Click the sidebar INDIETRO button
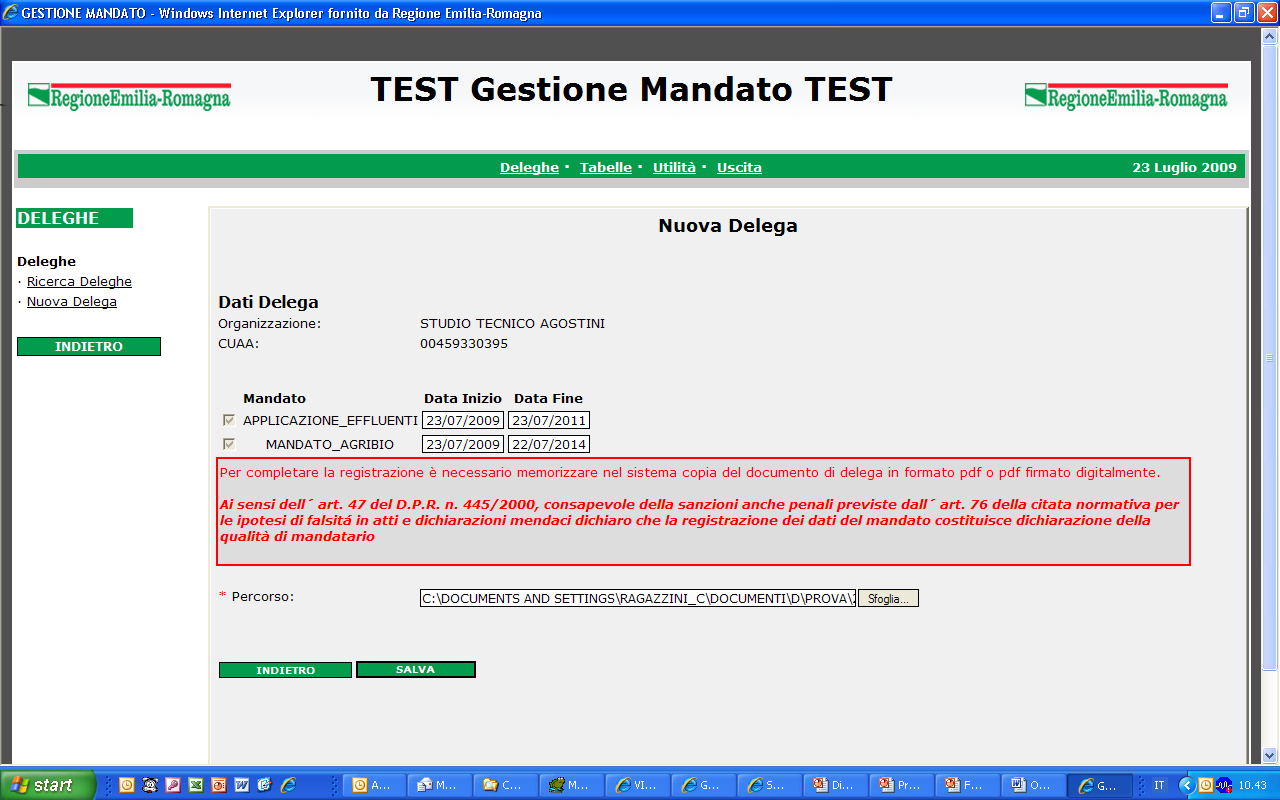 [x=89, y=346]
